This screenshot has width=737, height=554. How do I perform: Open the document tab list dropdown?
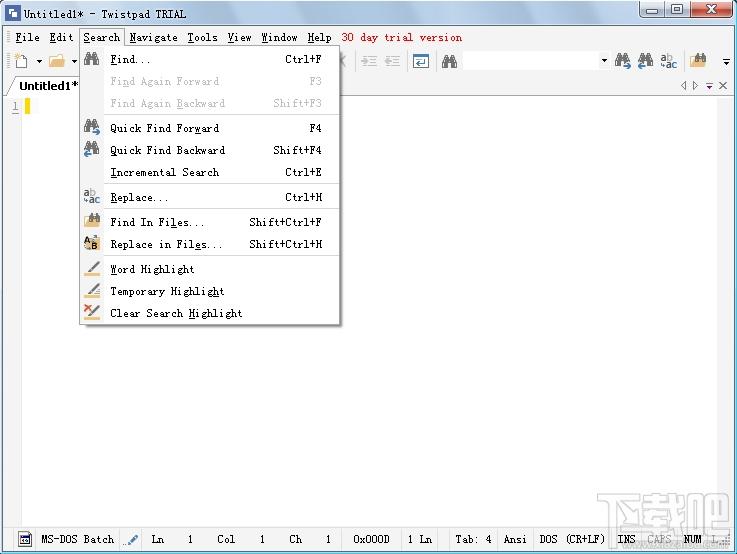(709, 86)
